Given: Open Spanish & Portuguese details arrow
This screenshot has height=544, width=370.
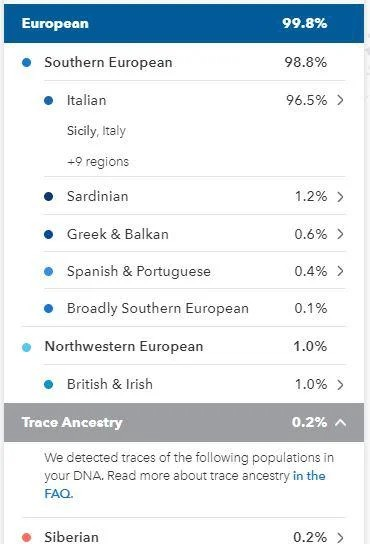Looking at the screenshot, I should tap(340, 271).
